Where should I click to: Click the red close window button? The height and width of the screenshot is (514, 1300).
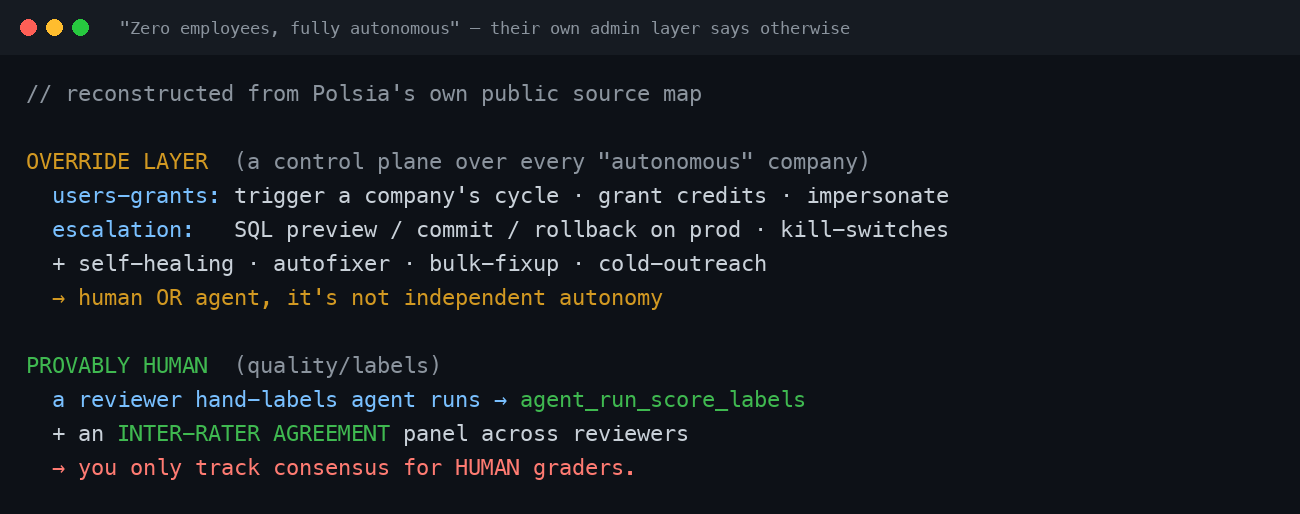coord(28,28)
